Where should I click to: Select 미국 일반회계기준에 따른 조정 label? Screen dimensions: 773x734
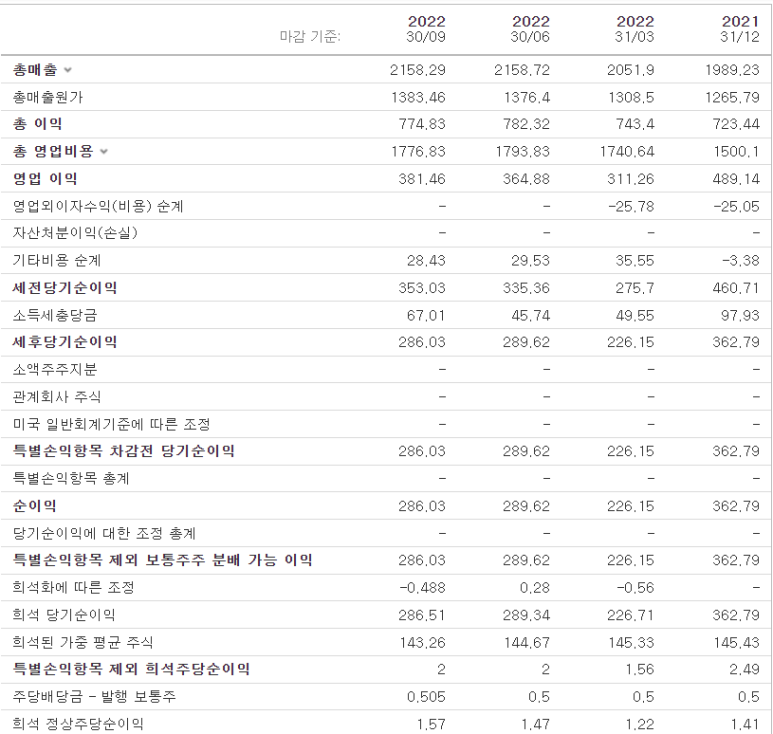[111, 424]
